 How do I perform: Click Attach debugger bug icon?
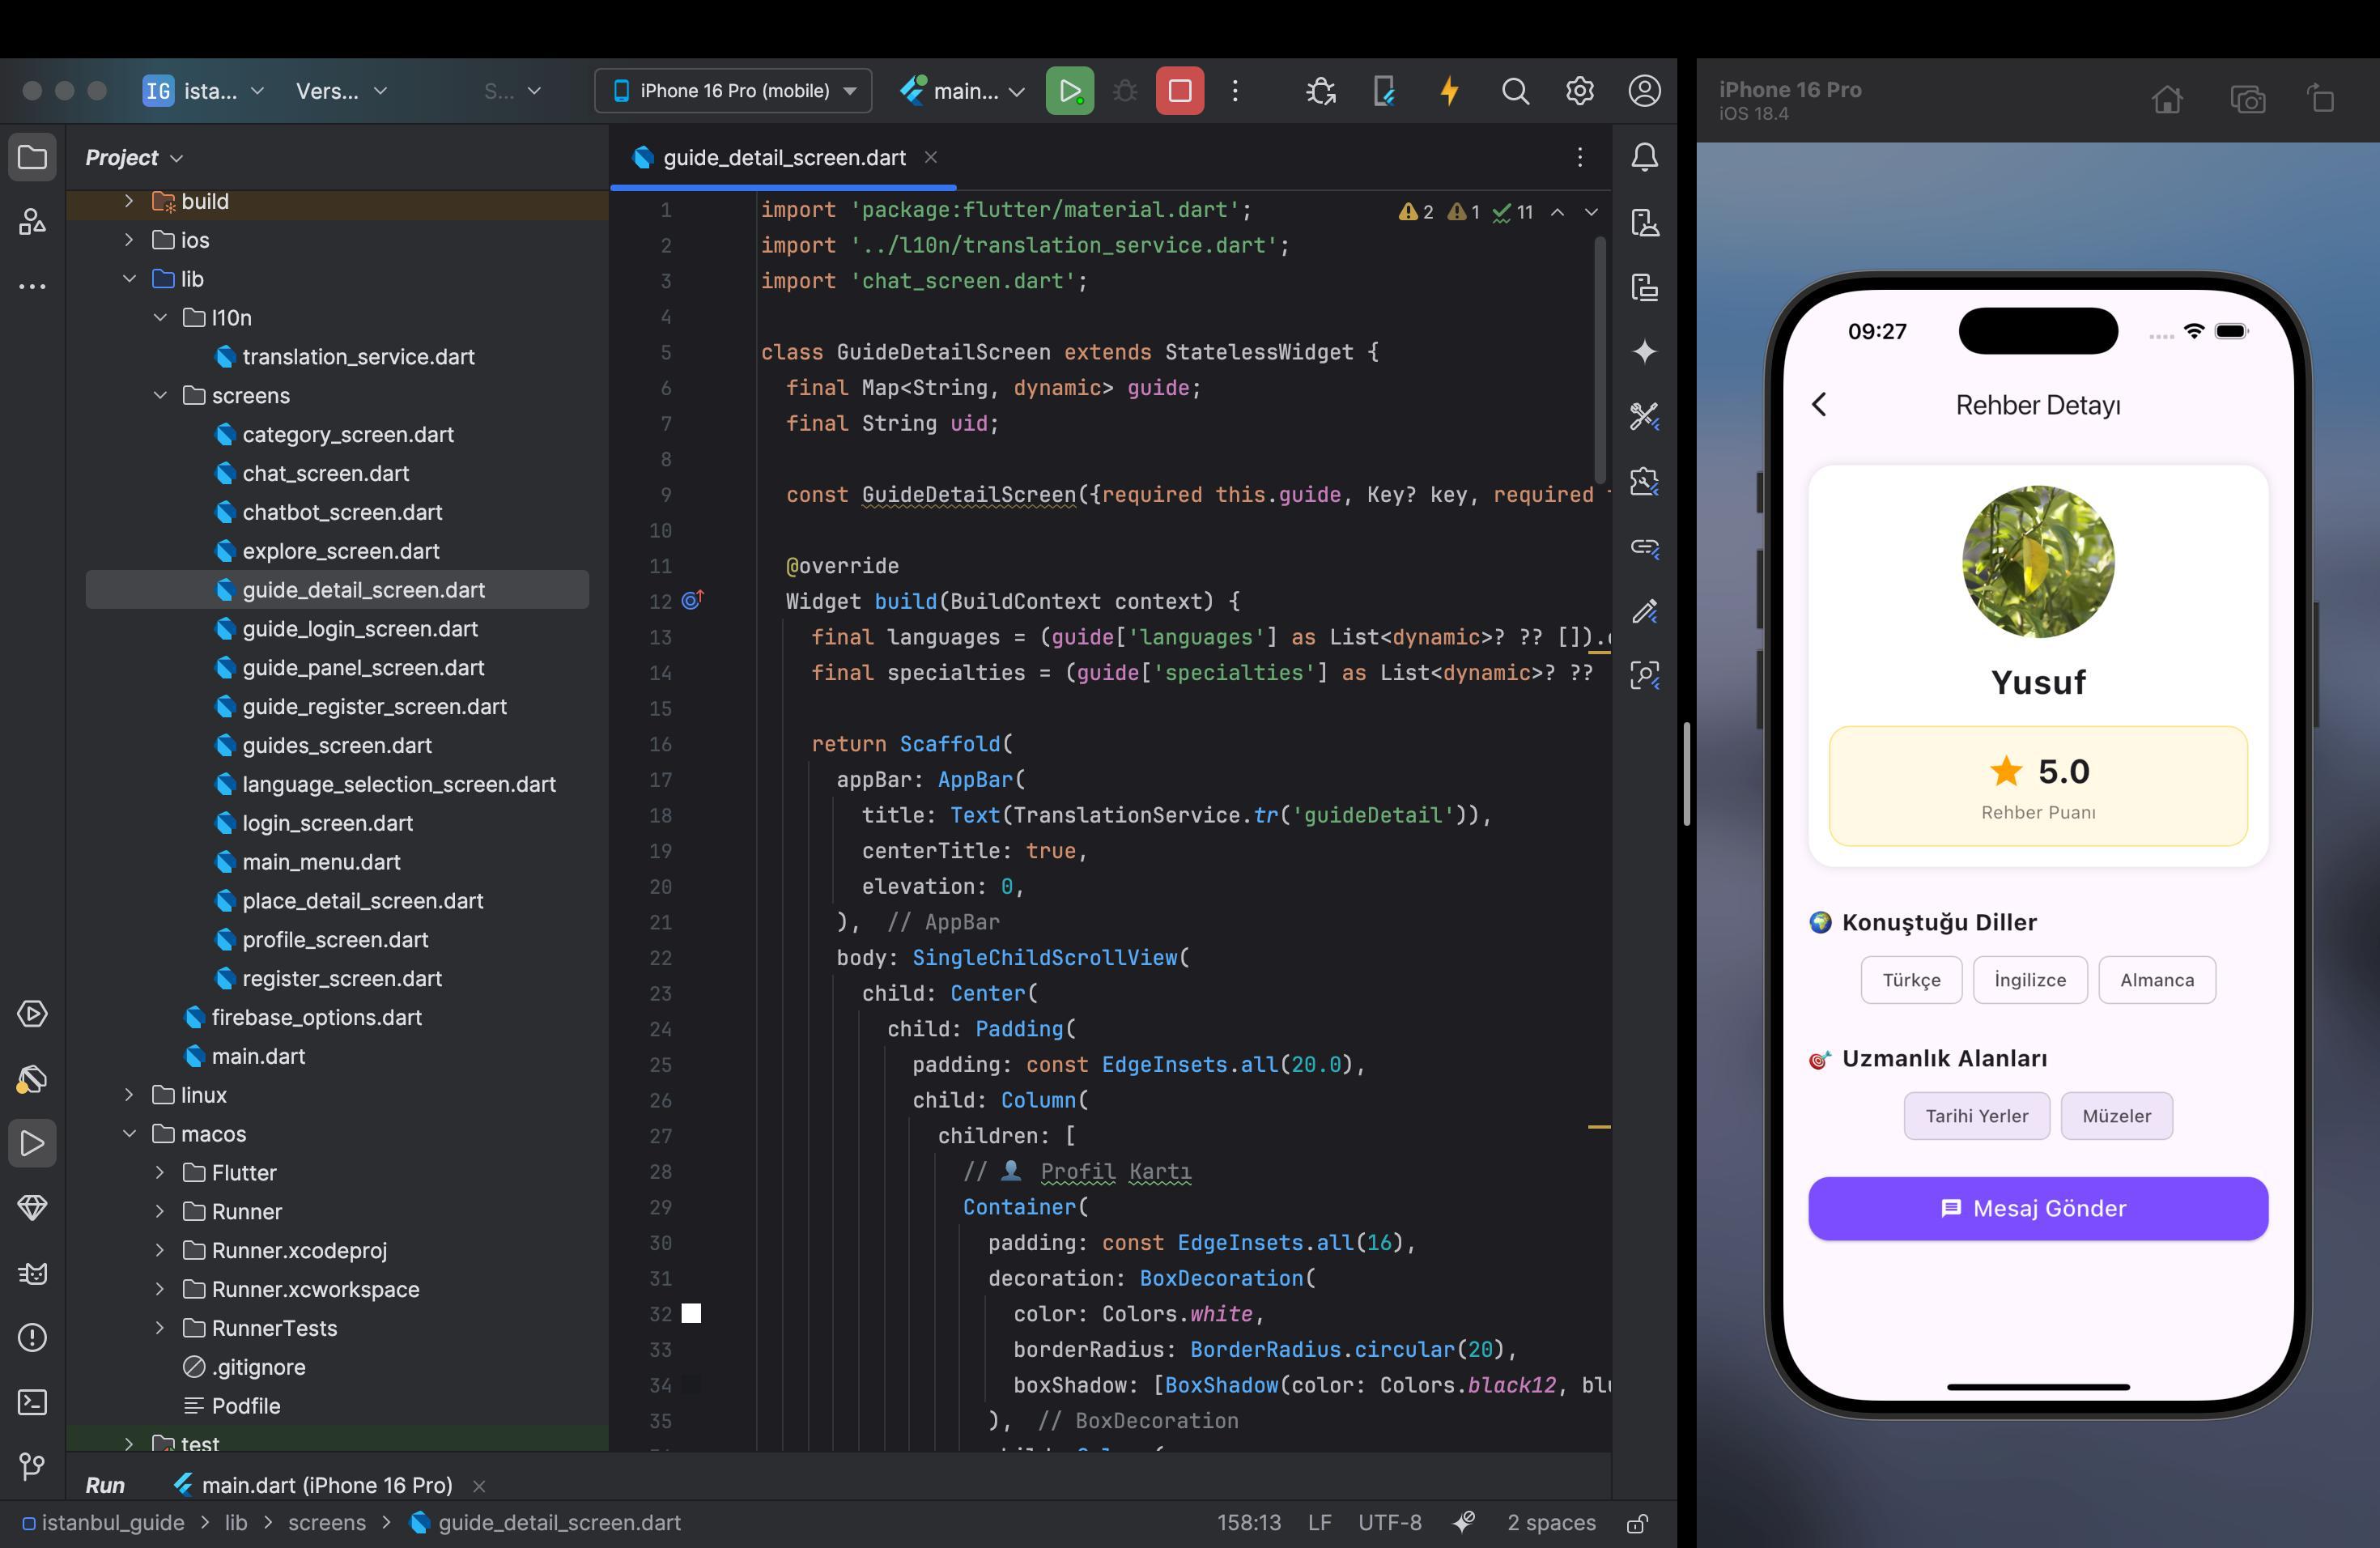pyautogui.click(x=1320, y=91)
